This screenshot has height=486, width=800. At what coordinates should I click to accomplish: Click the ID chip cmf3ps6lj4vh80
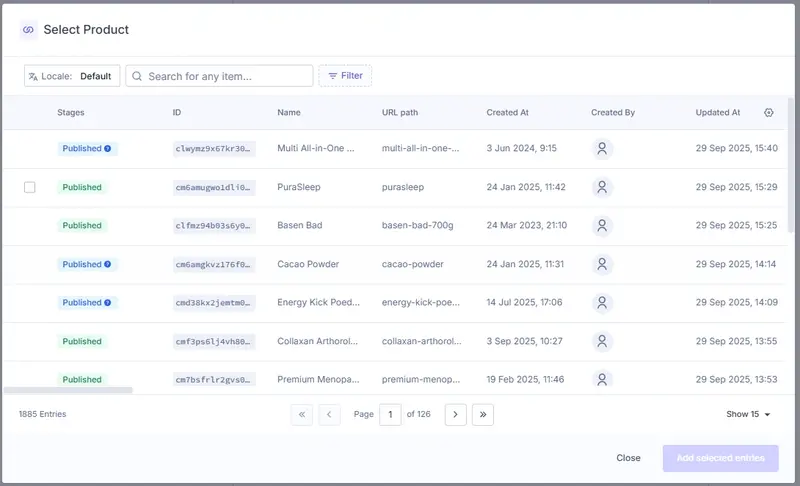click(214, 342)
